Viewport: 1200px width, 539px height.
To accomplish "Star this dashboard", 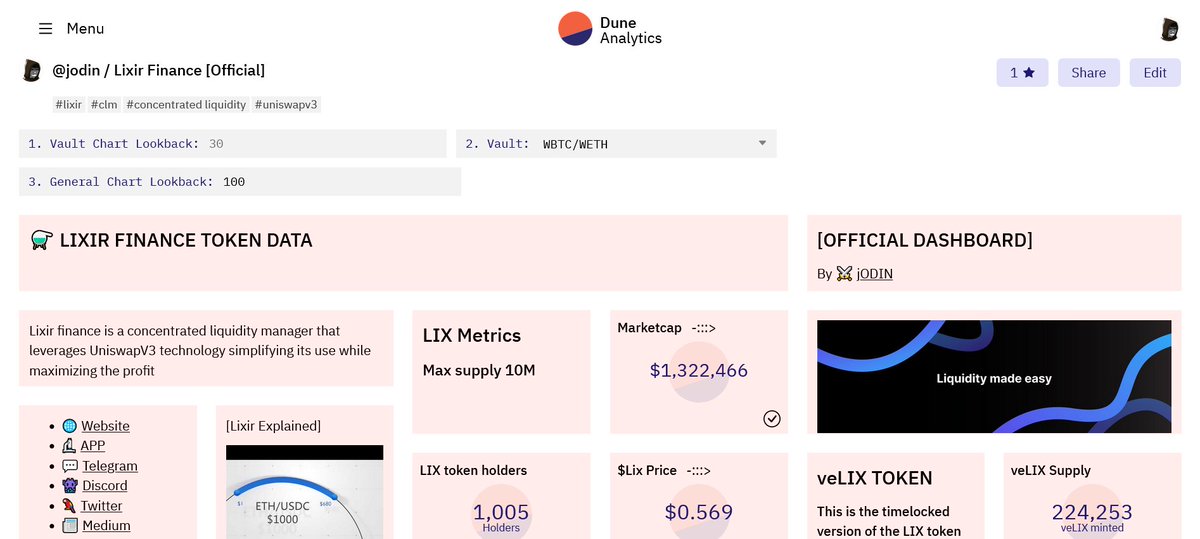I will click(1023, 73).
